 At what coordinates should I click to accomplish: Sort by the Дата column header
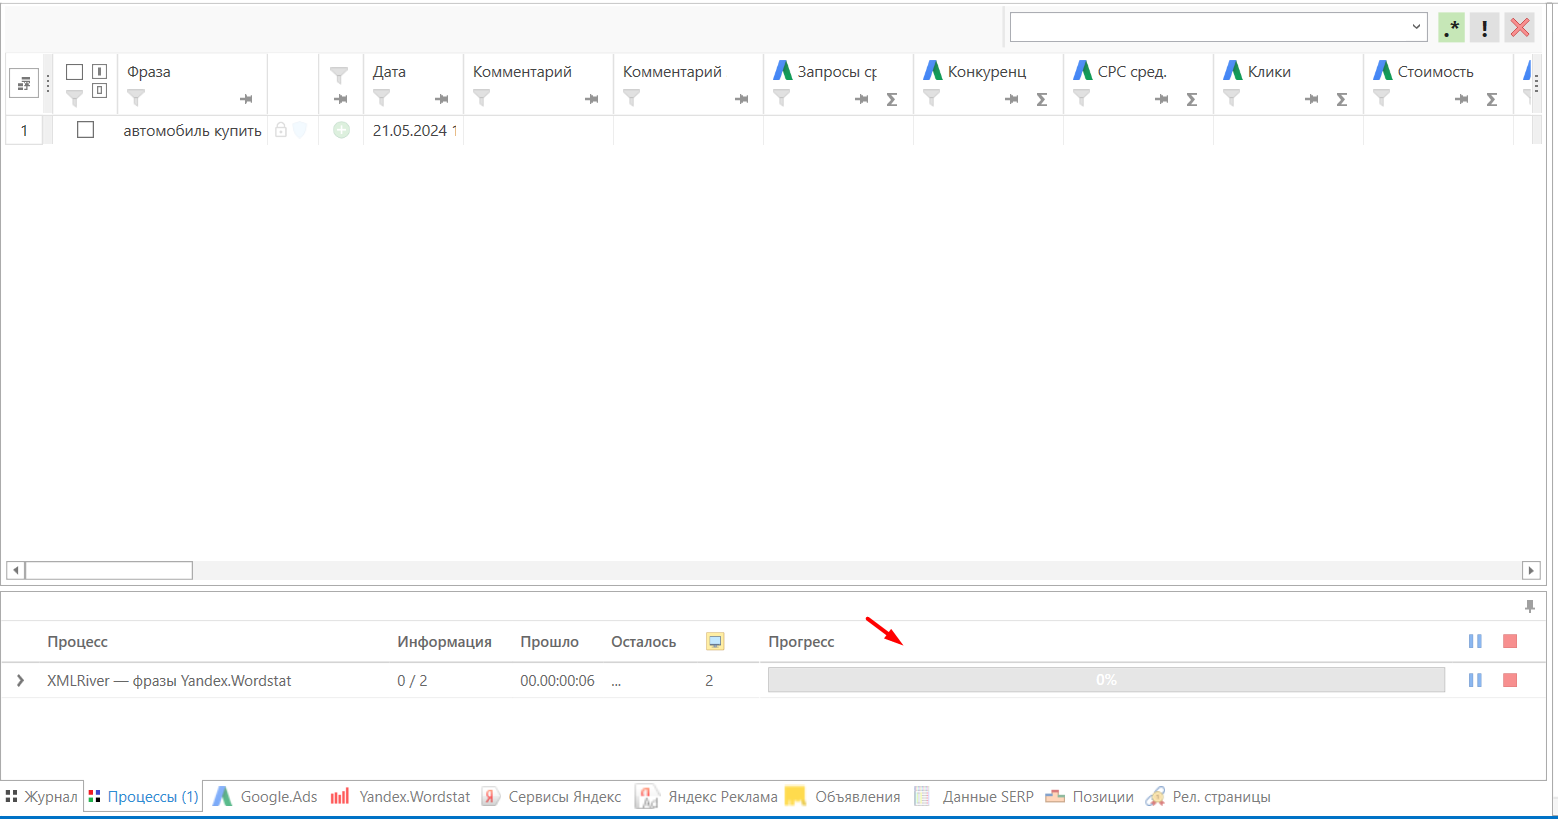point(389,72)
